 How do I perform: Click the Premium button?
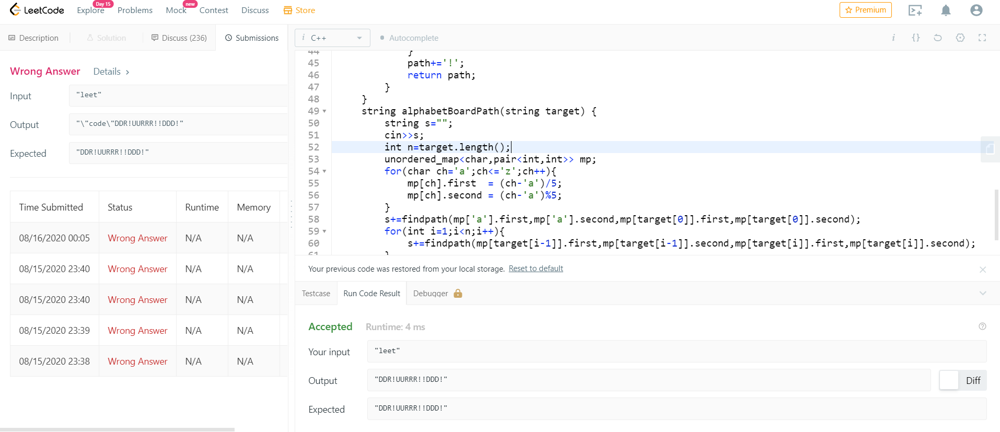[x=865, y=10]
